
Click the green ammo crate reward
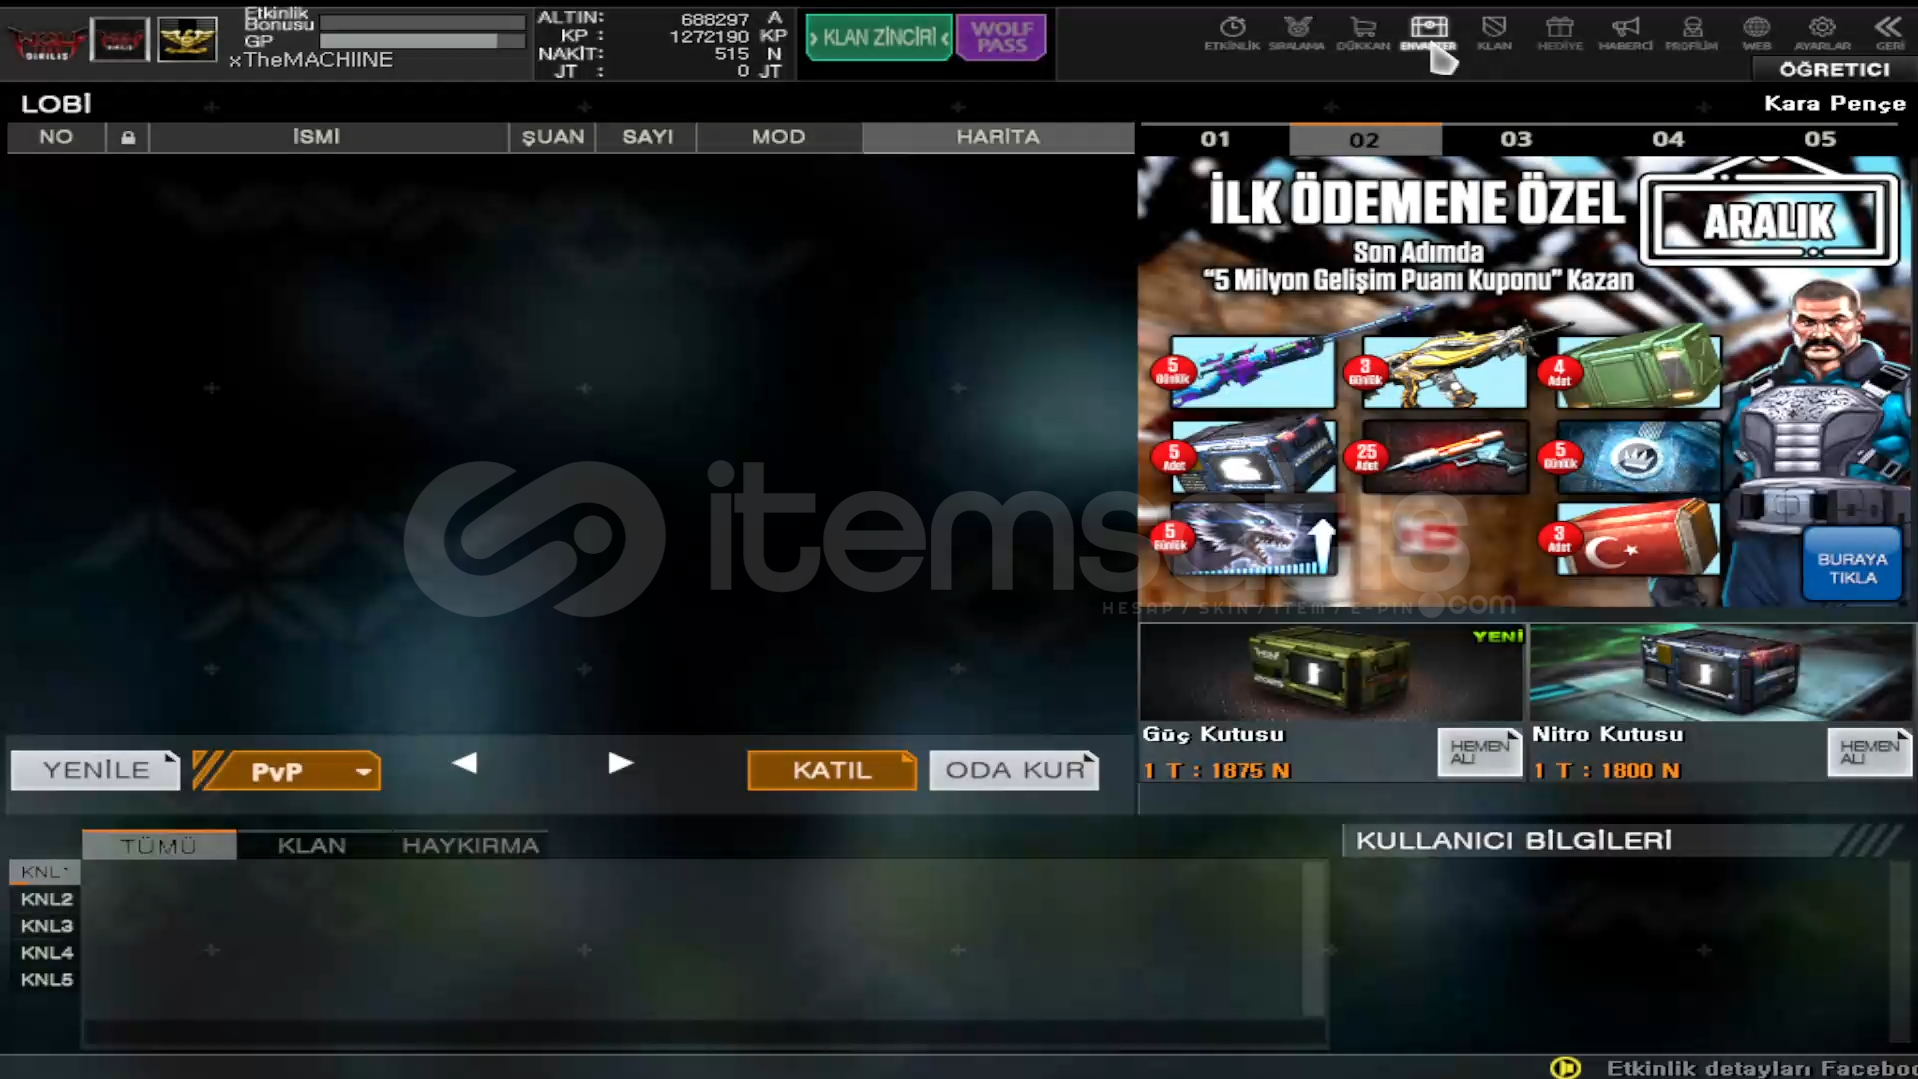pos(1638,371)
